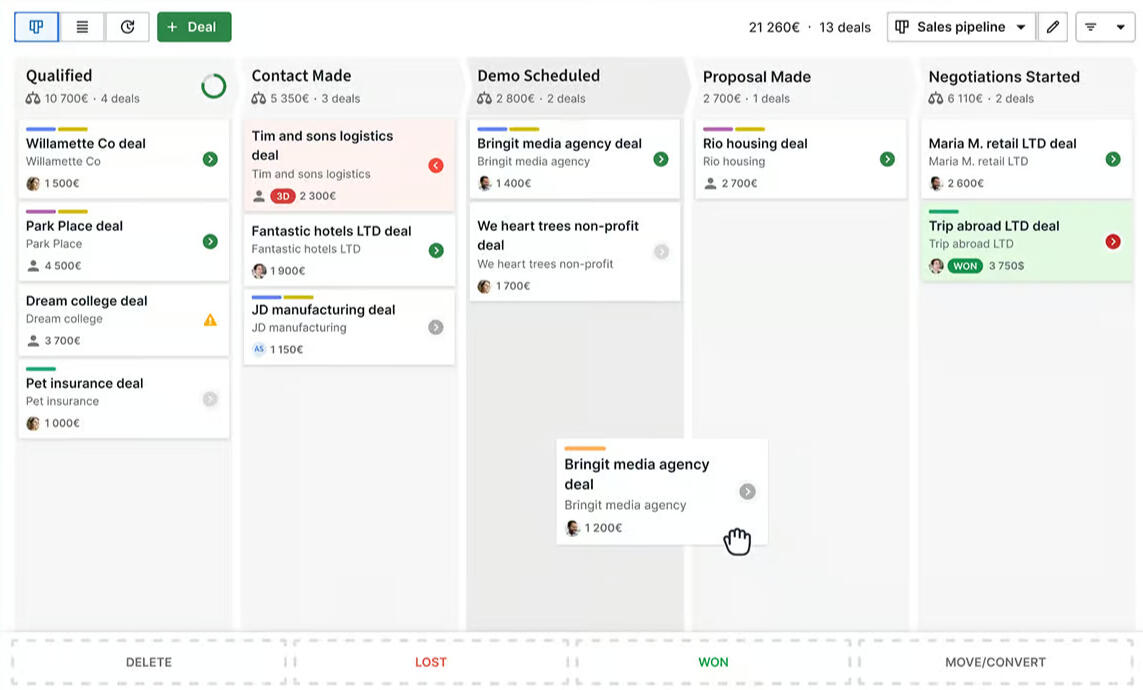Click the green + Deal button
The image size is (1143, 690).
[x=194, y=27]
